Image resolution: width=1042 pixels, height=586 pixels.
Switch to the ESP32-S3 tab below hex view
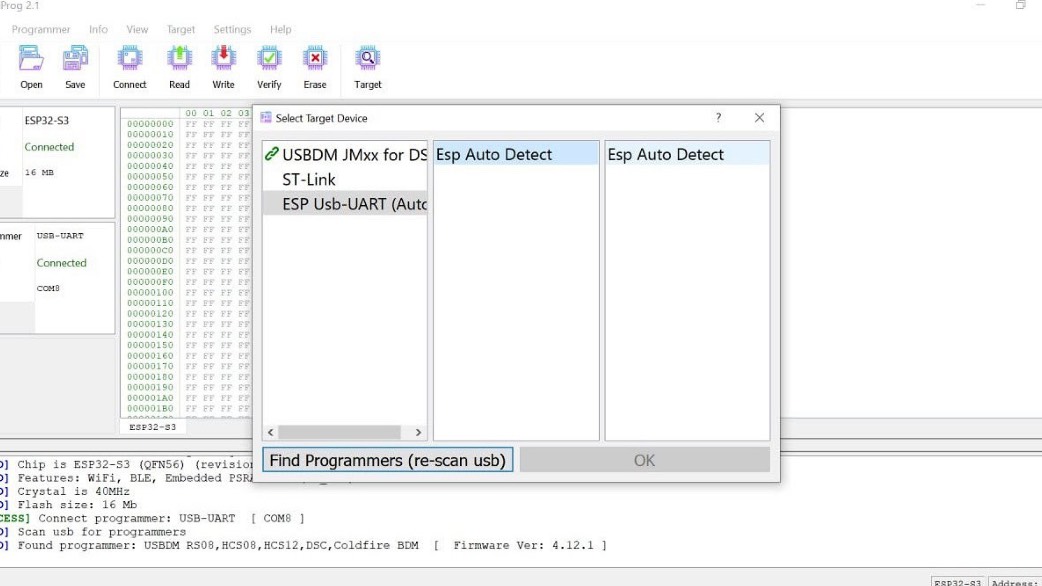point(152,427)
